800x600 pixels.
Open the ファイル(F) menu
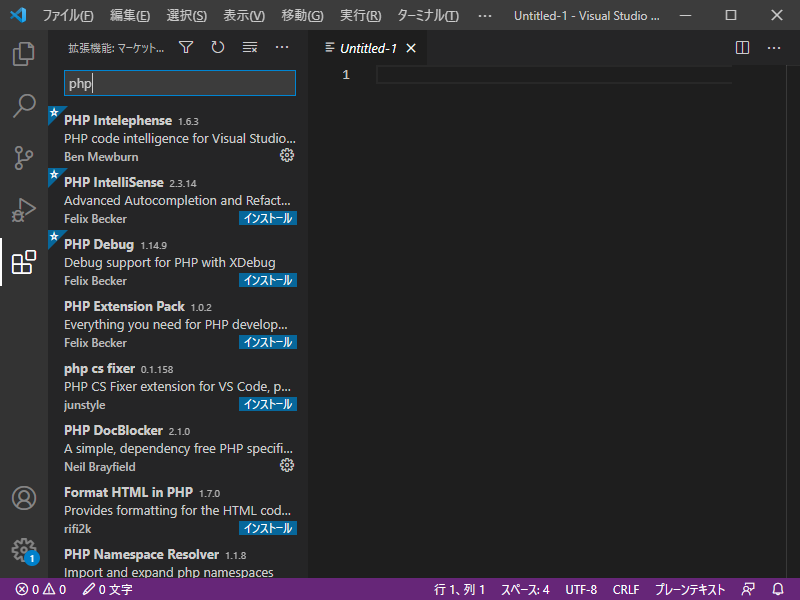[68, 15]
